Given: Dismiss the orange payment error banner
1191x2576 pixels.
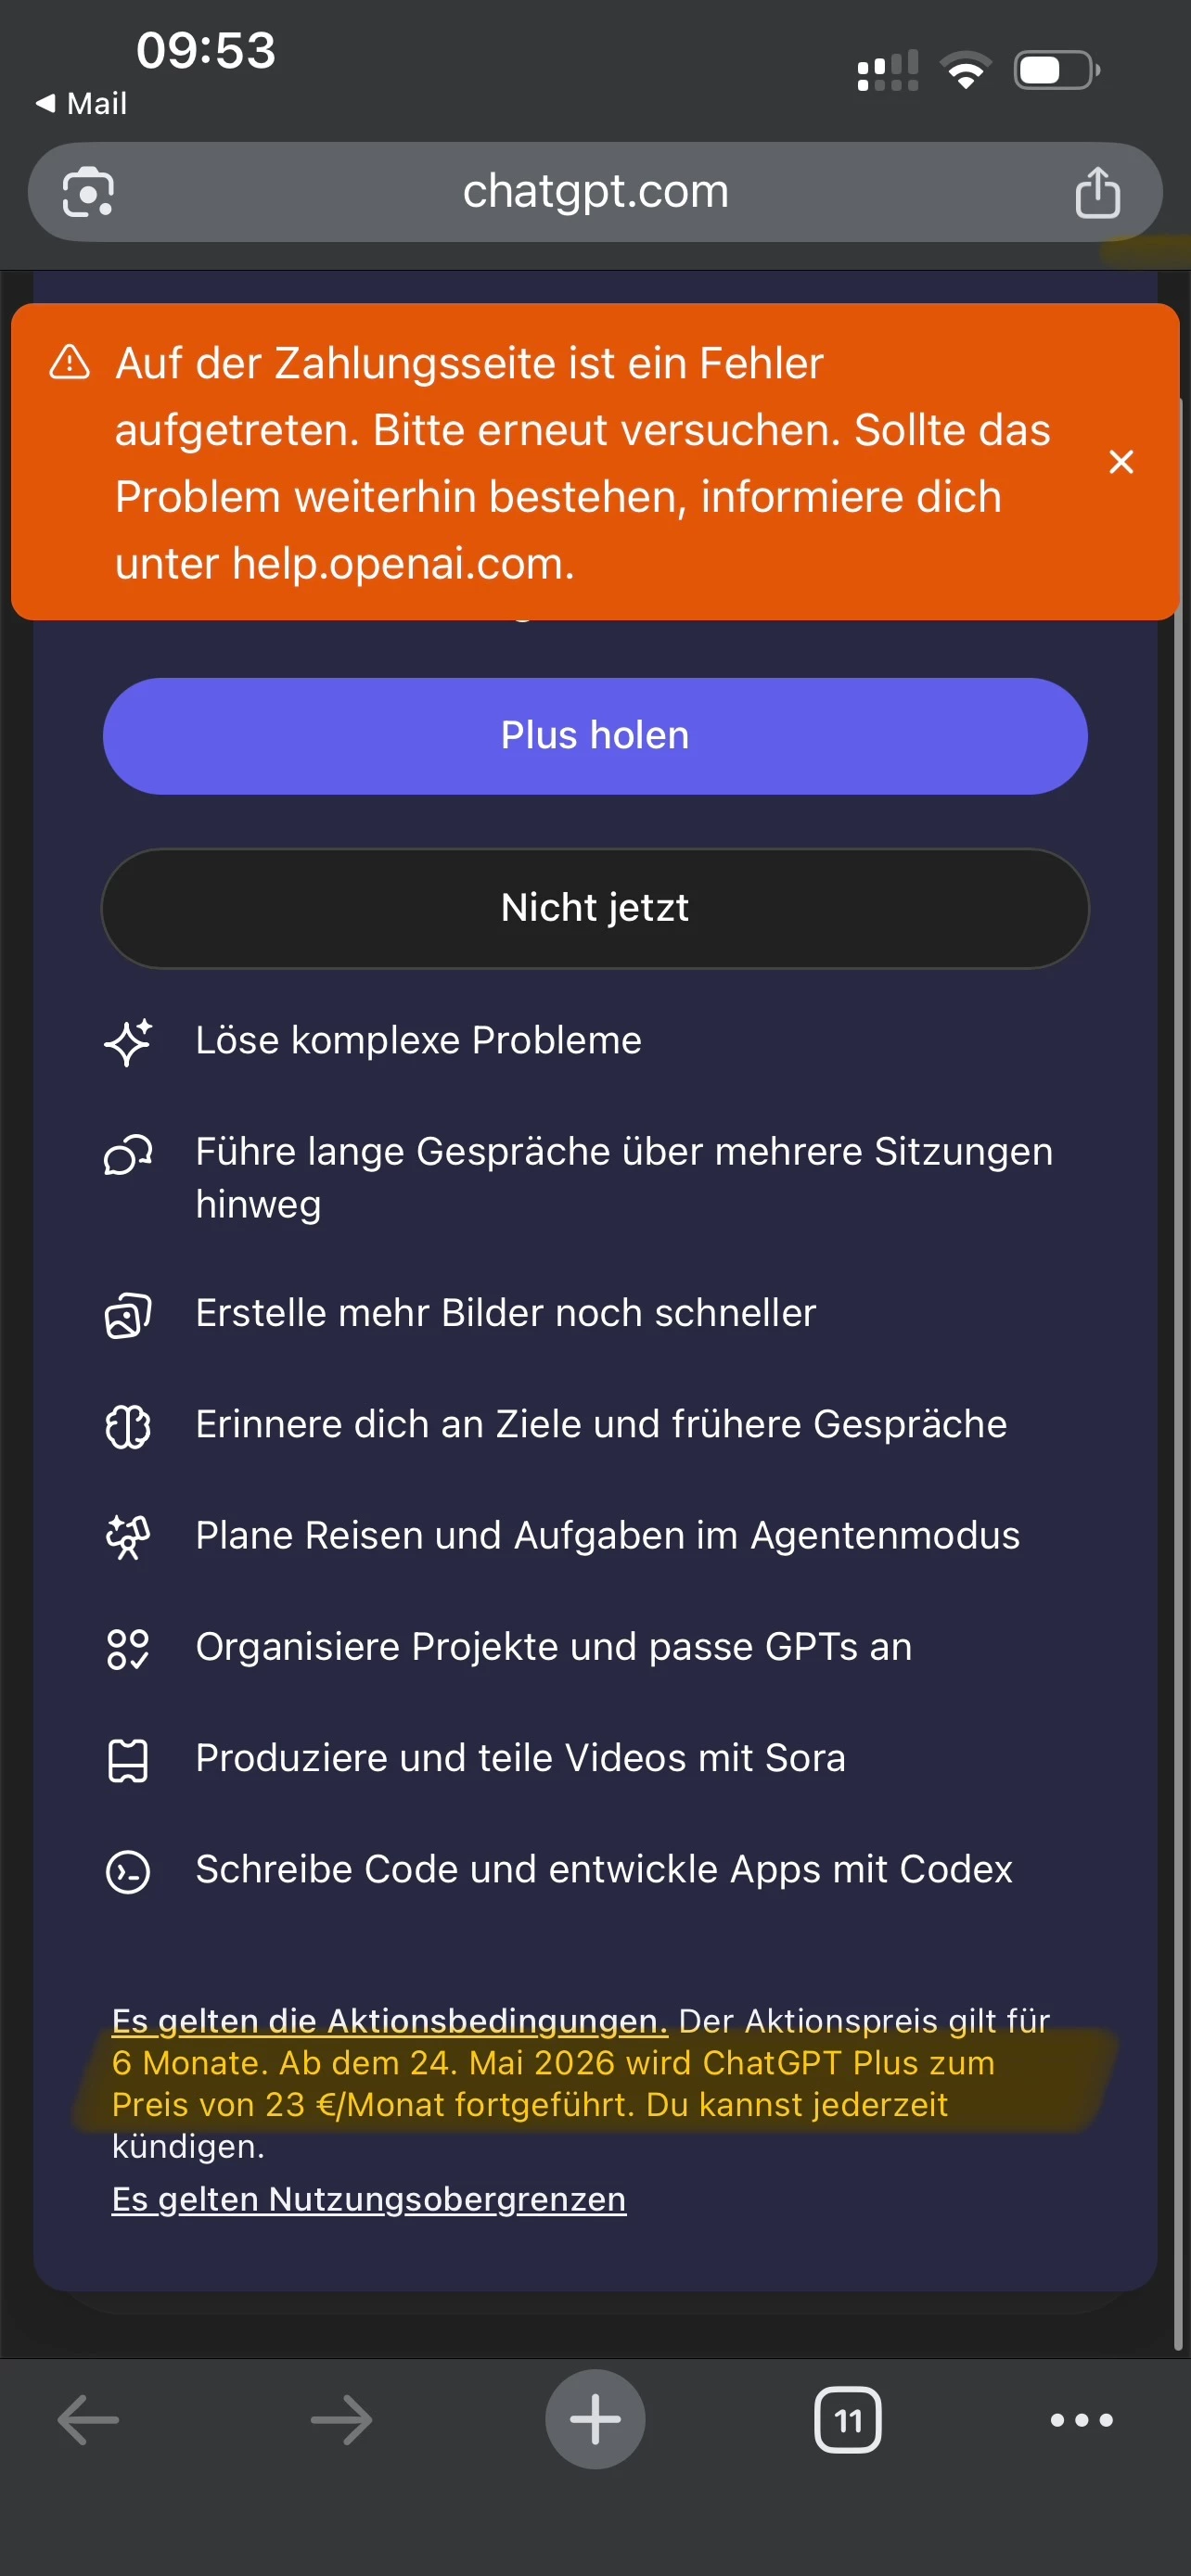Looking at the screenshot, I should click(1121, 462).
